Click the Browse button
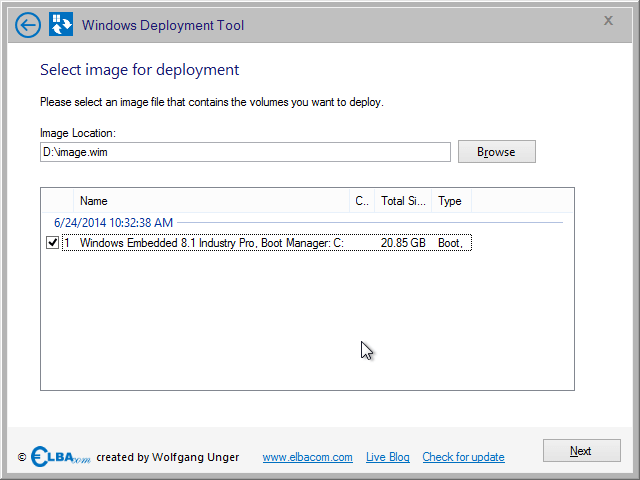 click(496, 152)
